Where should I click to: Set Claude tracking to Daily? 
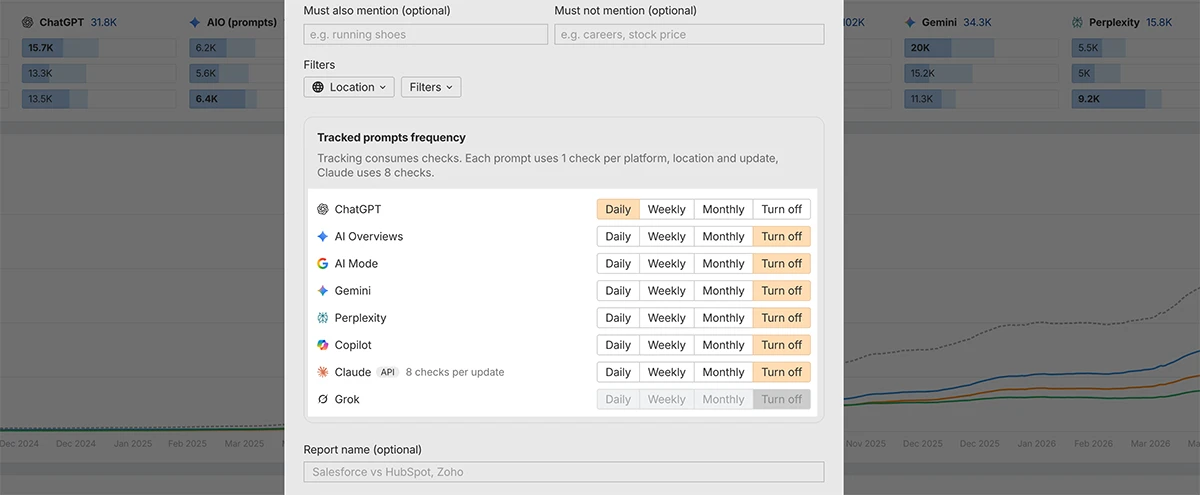(618, 372)
